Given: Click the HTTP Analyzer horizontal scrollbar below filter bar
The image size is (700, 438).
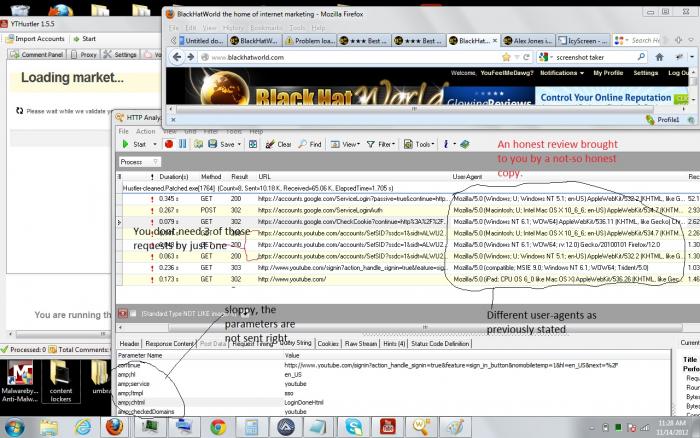Looking at the screenshot, I should click(x=425, y=327).
